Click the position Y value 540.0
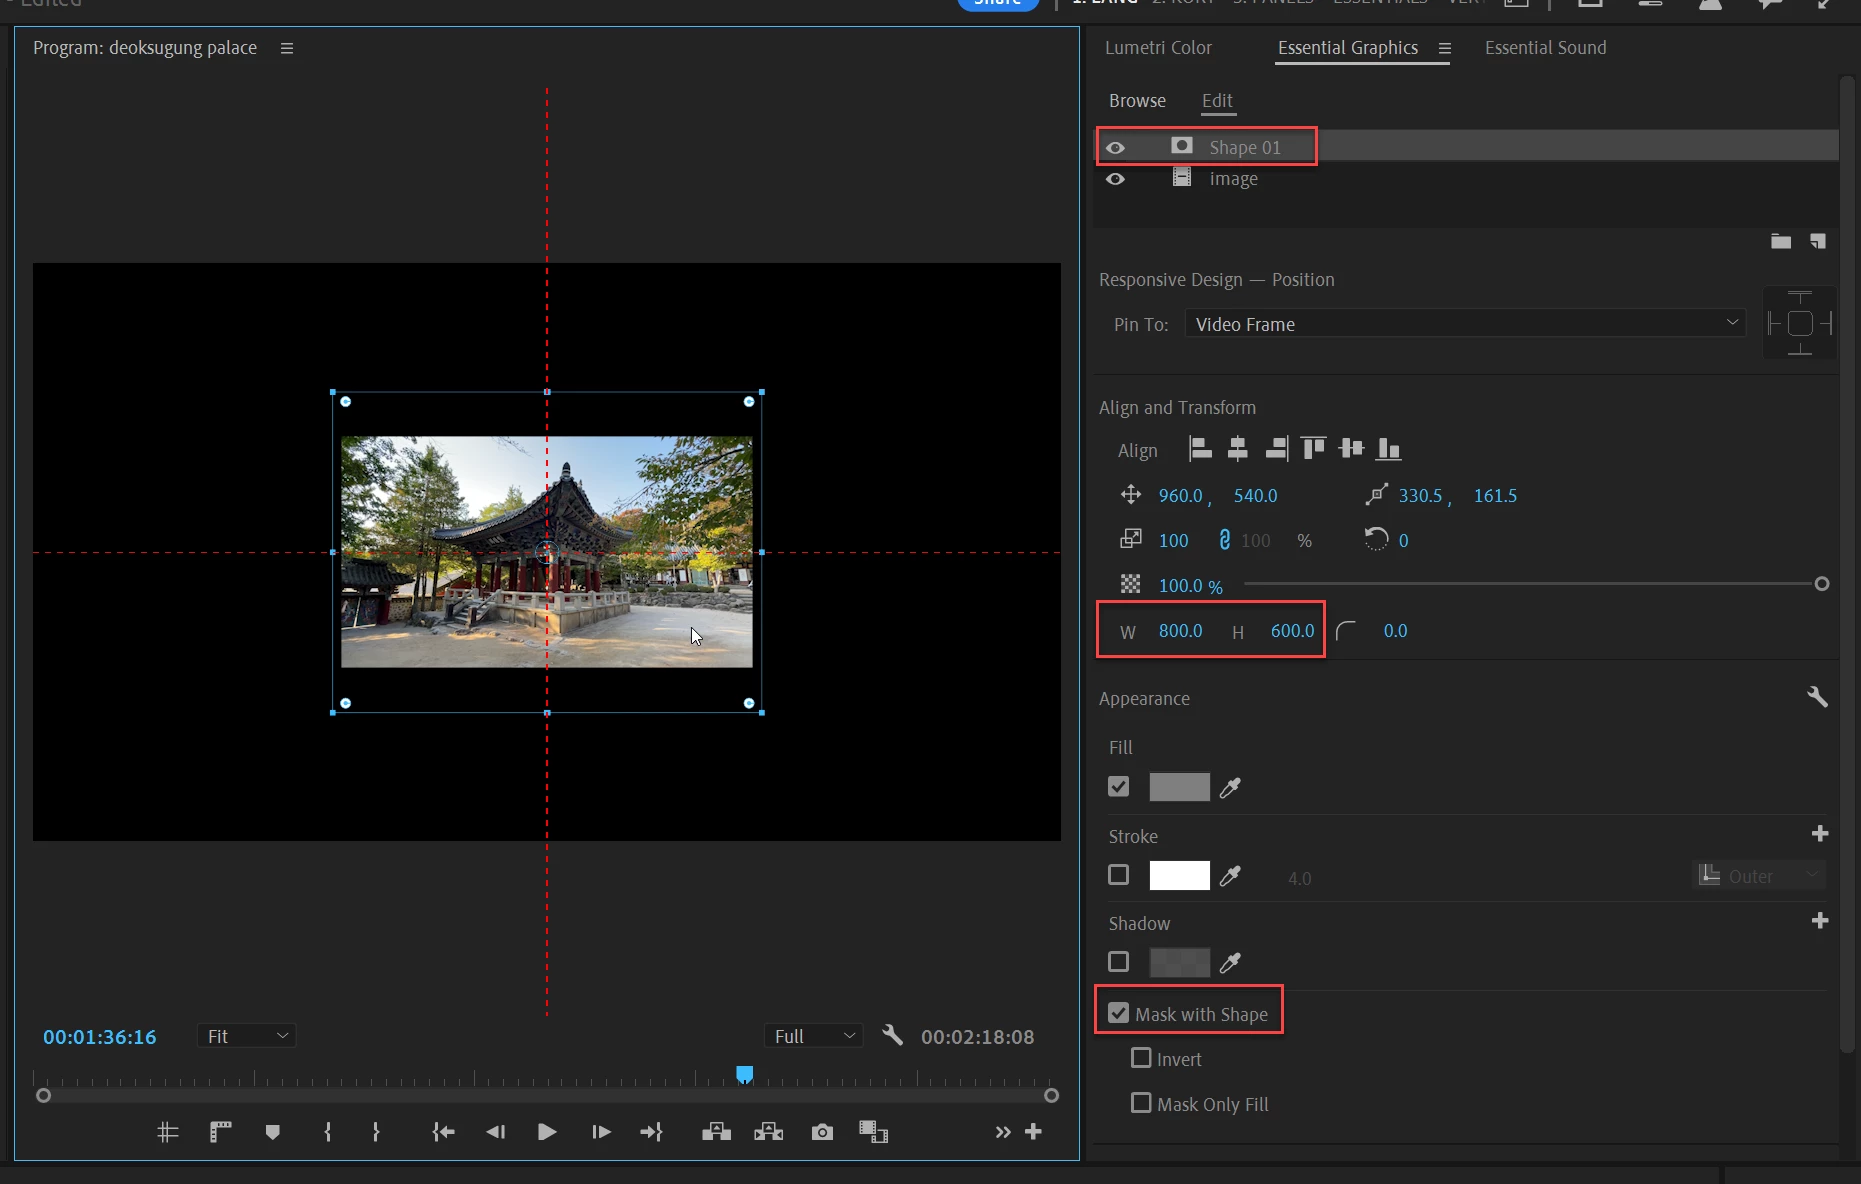This screenshot has width=1861, height=1184. coord(1255,496)
